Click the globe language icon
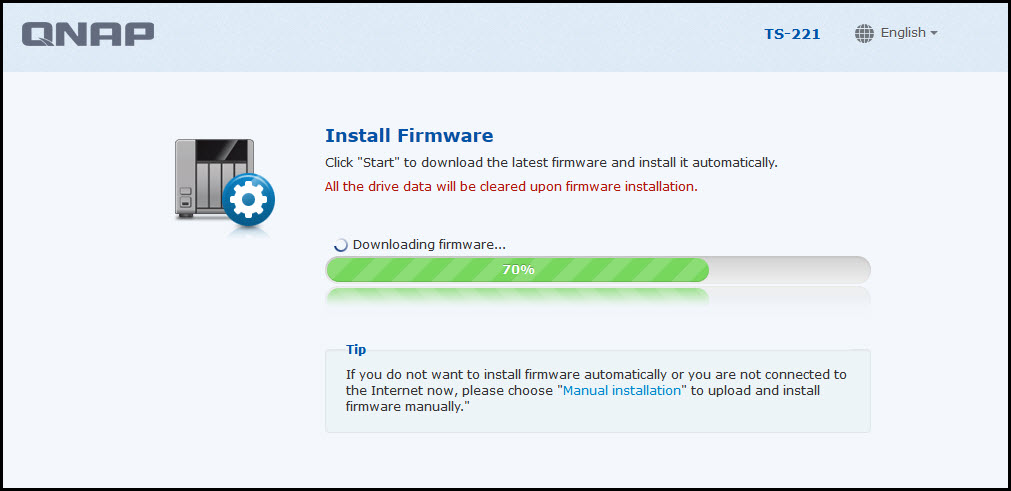Screen dimensions: 1011x491 click(x=864, y=34)
